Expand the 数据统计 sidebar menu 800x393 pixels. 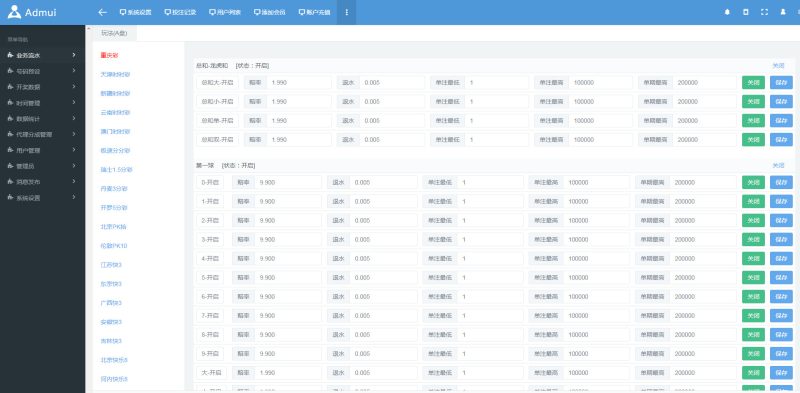coord(43,118)
